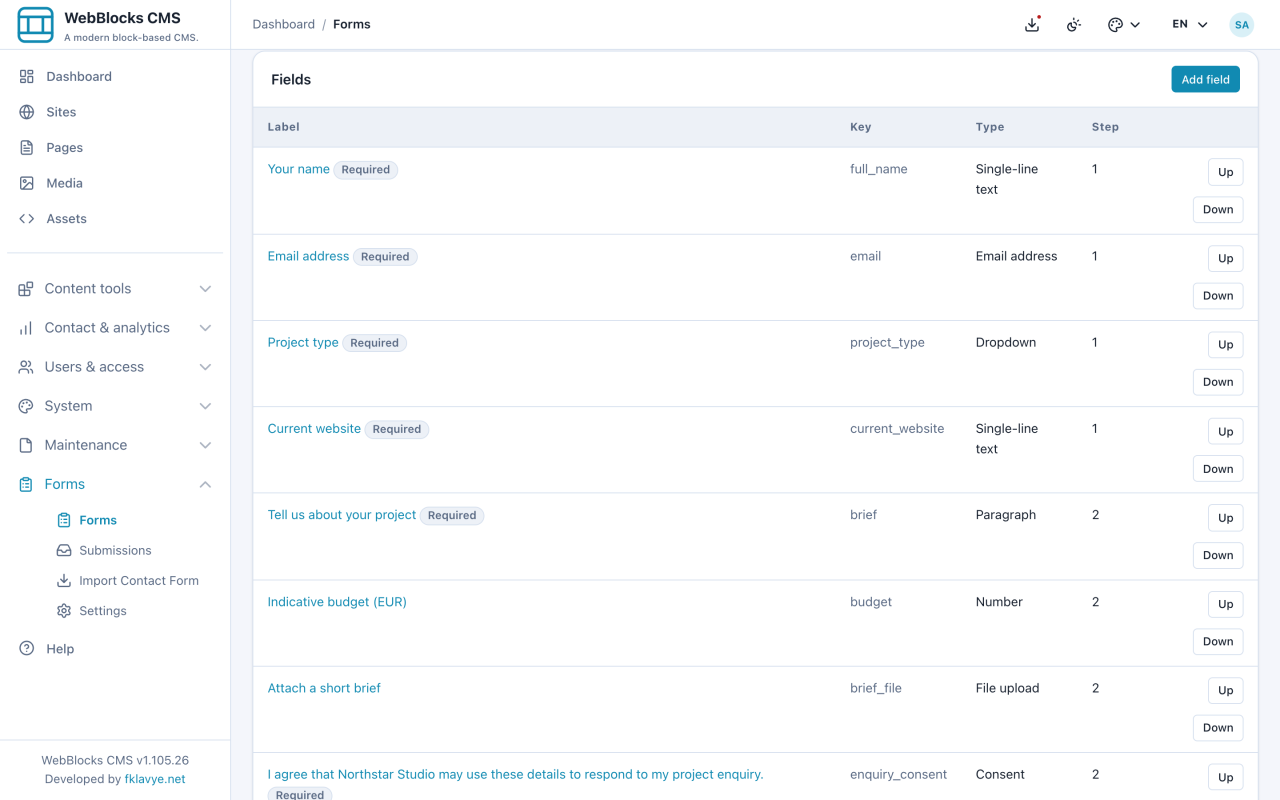Viewport: 1280px width, 800px height.
Task: Click the Submissions inbox icon
Action: [64, 550]
